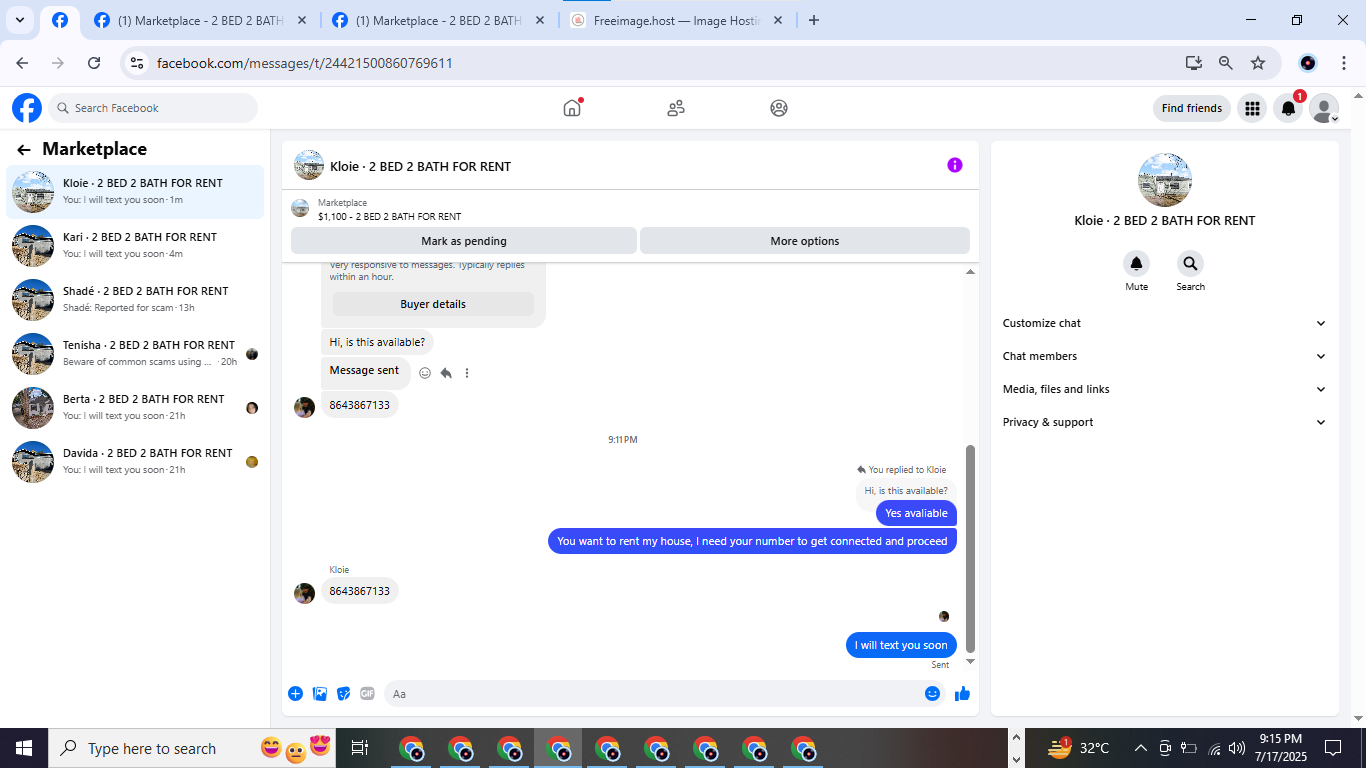Open Chrome's three-dot menu
This screenshot has height=768, width=1366.
[x=1344, y=63]
